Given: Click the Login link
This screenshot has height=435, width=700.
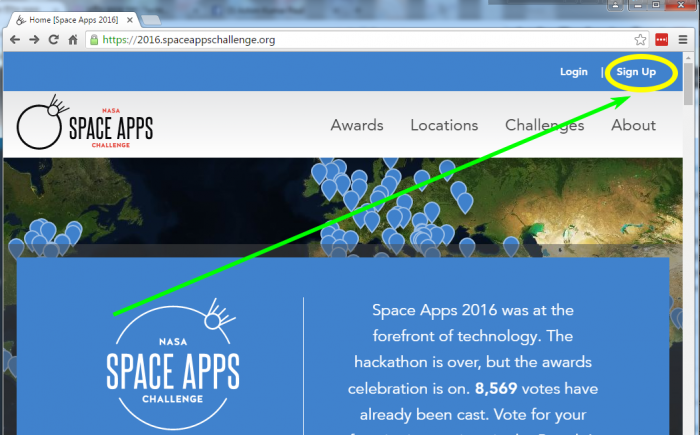Looking at the screenshot, I should coord(574,72).
